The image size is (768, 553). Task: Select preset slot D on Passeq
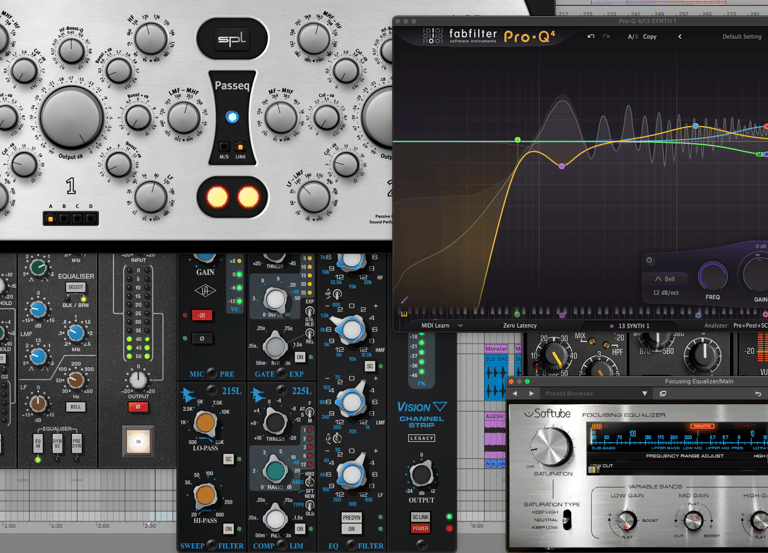pyautogui.click(x=91, y=218)
